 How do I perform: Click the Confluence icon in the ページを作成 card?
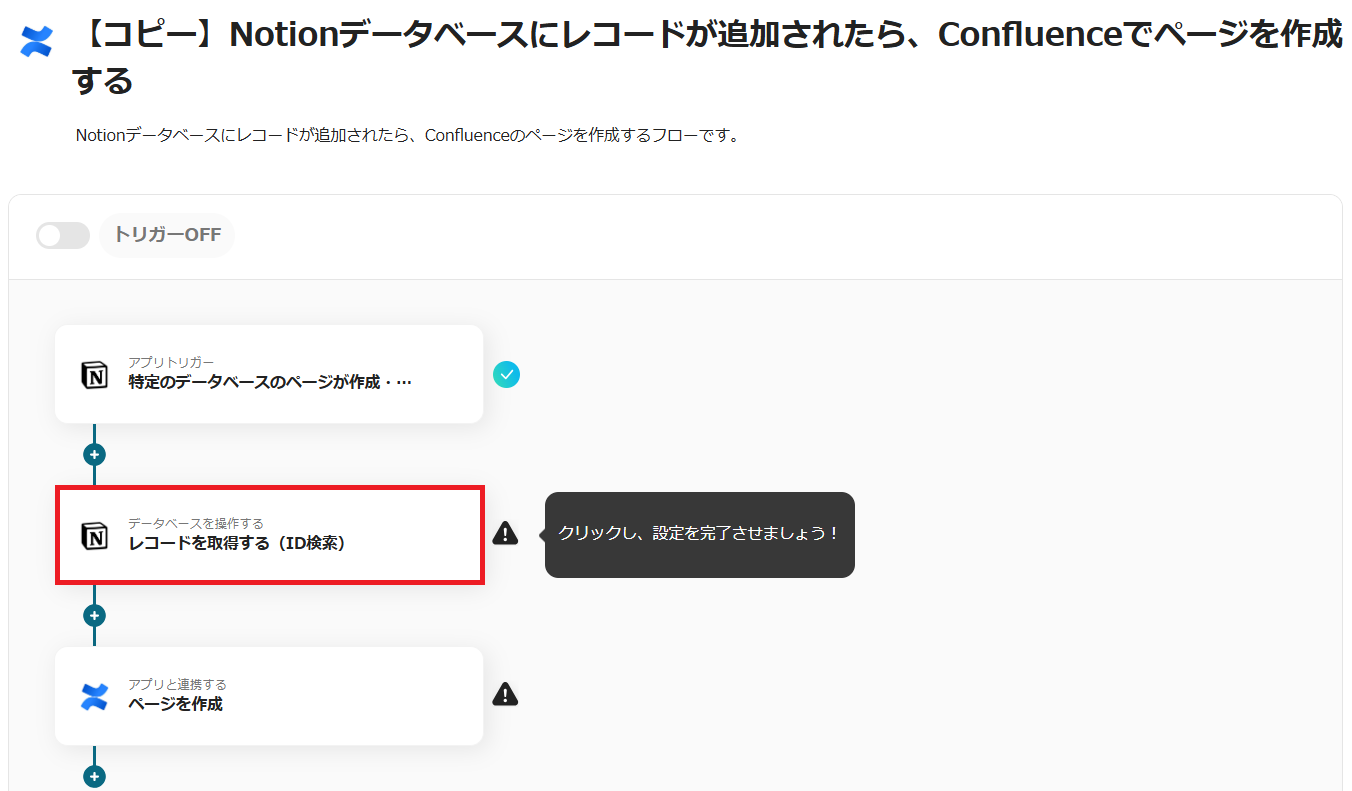94,697
